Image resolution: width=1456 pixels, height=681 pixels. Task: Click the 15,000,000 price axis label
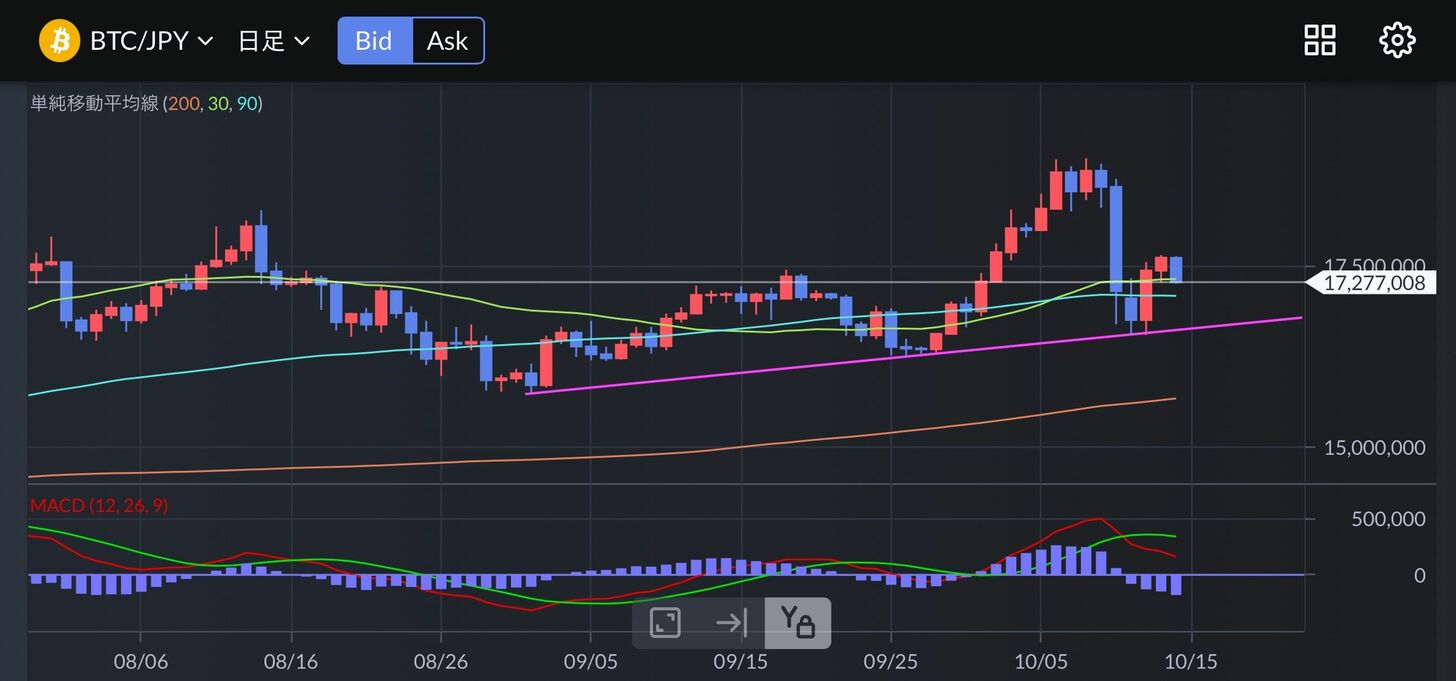click(1374, 448)
